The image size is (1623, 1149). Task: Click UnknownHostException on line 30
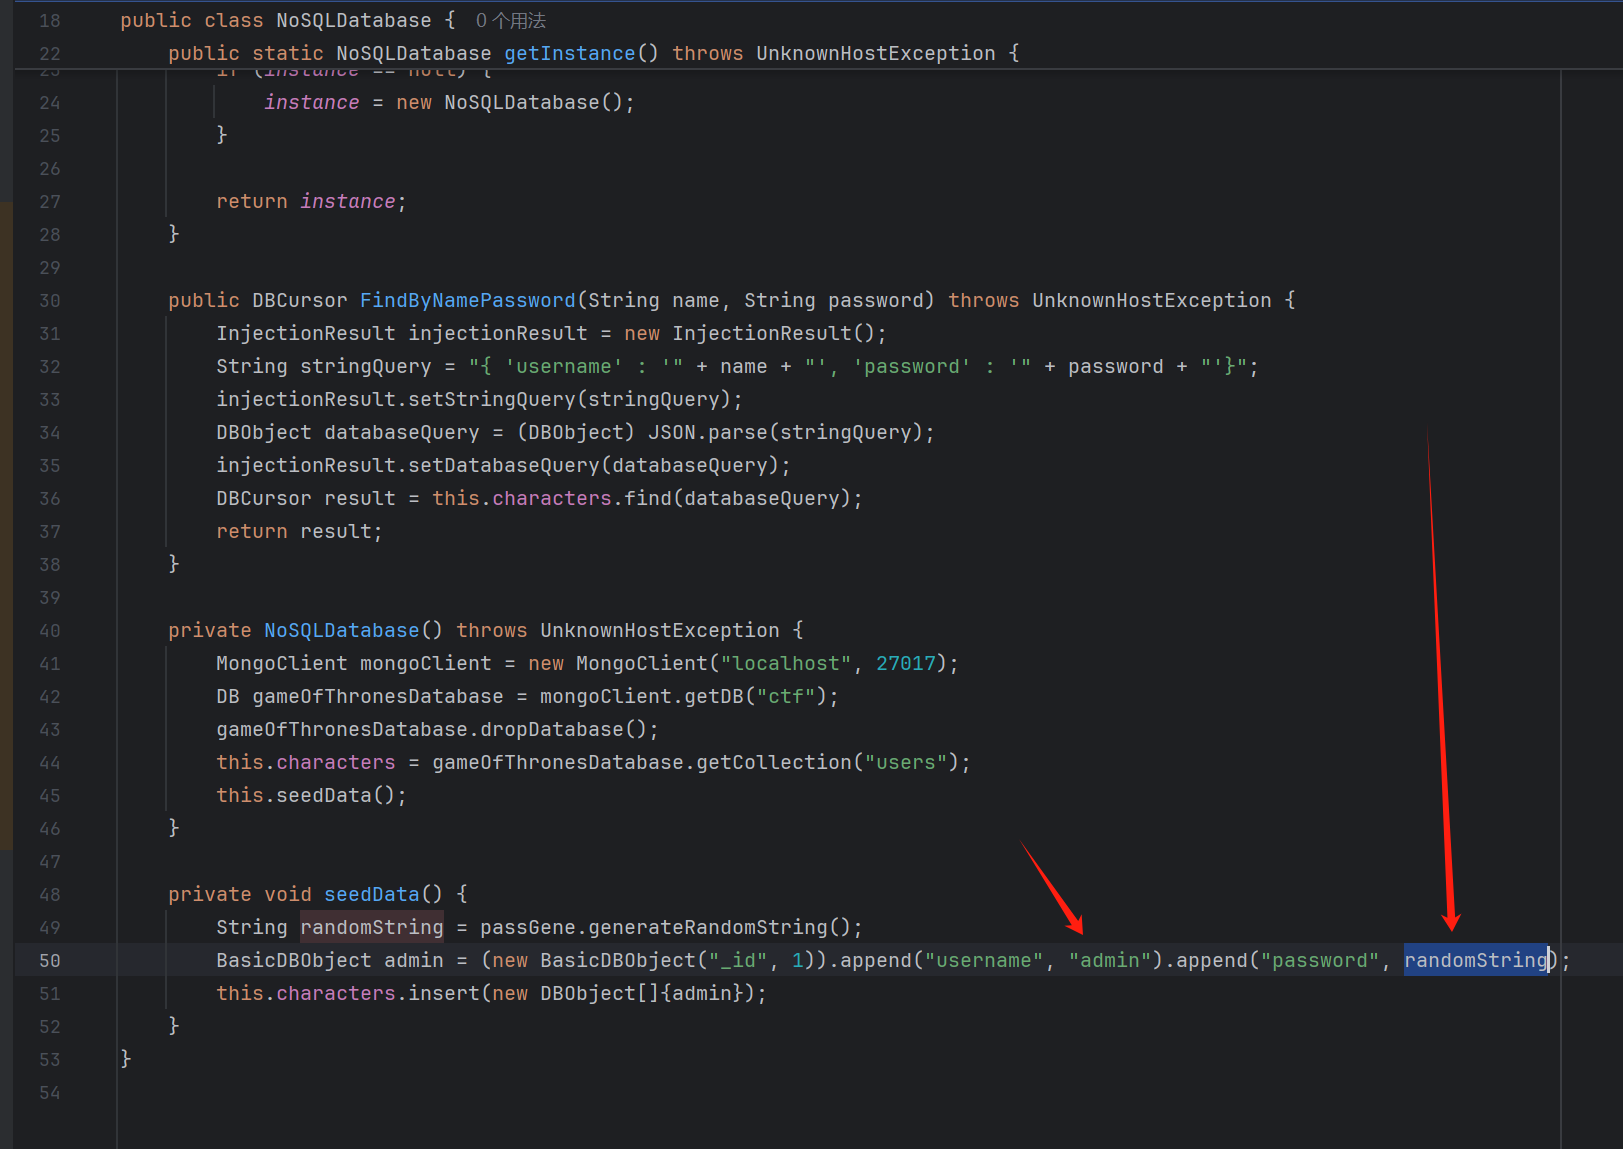1151,301
